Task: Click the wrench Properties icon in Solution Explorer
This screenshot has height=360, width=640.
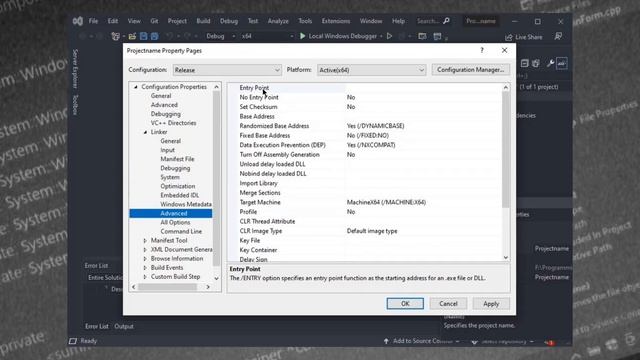Action: point(550,63)
